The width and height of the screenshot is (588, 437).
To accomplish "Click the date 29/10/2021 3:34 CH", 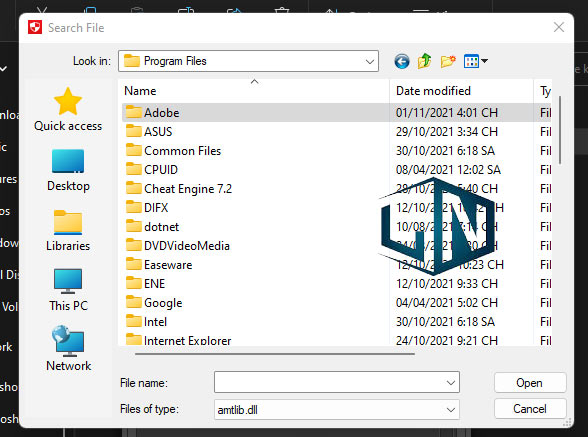I will coord(447,132).
